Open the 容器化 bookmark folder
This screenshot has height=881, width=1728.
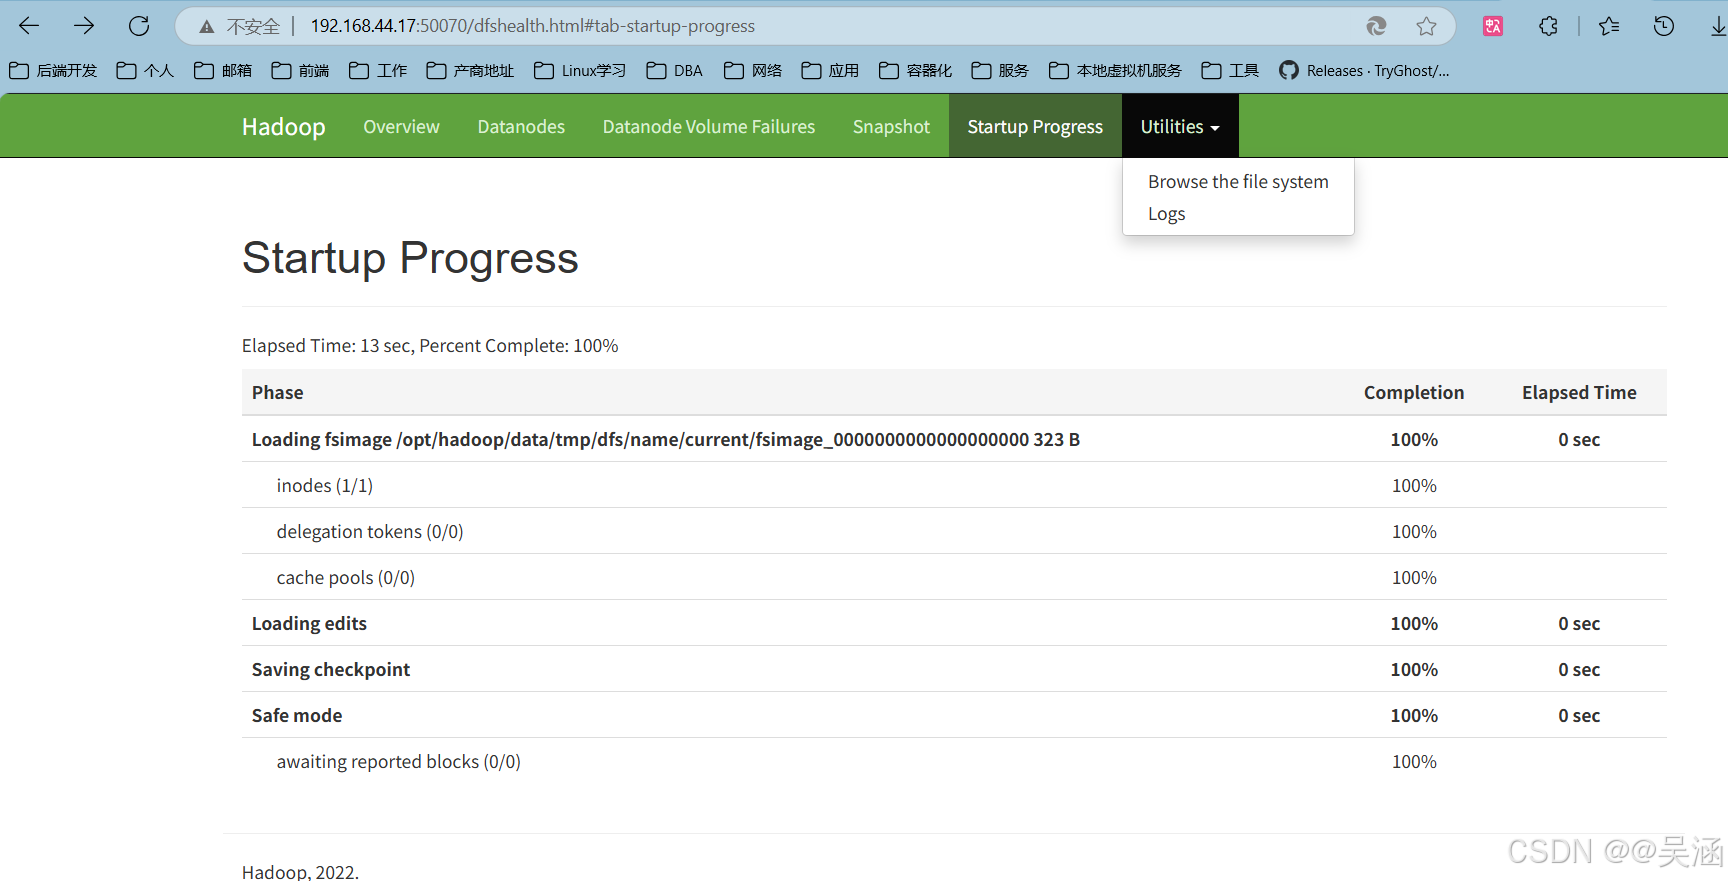click(x=915, y=70)
